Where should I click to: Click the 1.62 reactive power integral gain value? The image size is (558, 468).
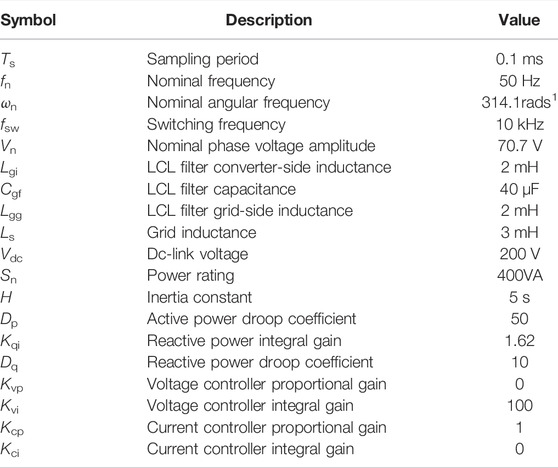tap(520, 341)
